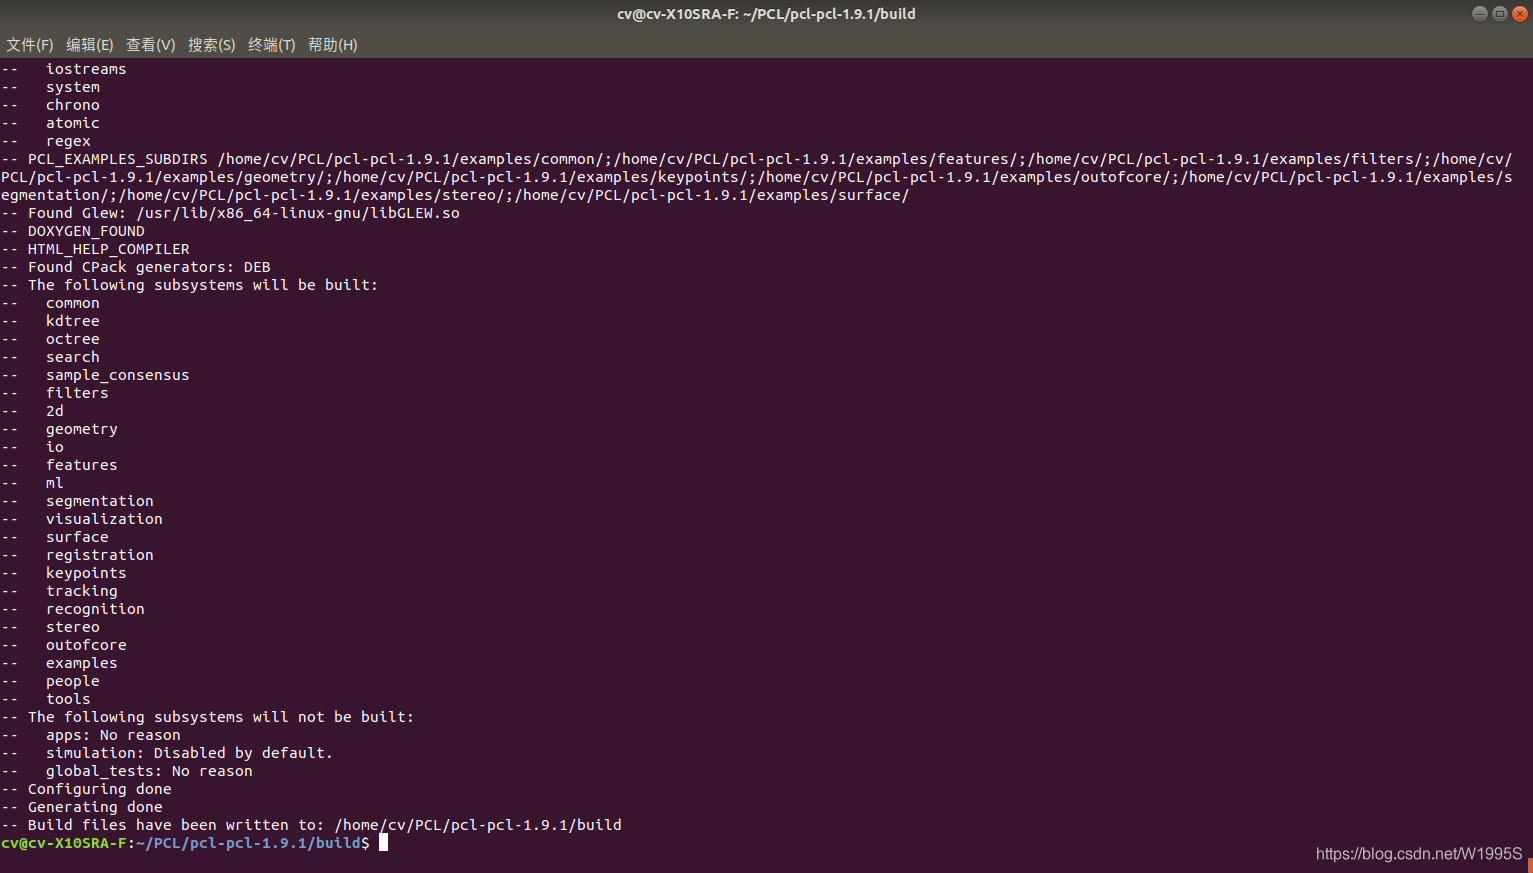Image resolution: width=1533 pixels, height=873 pixels.
Task: Click the 'iostreams' line
Action: tap(64, 69)
